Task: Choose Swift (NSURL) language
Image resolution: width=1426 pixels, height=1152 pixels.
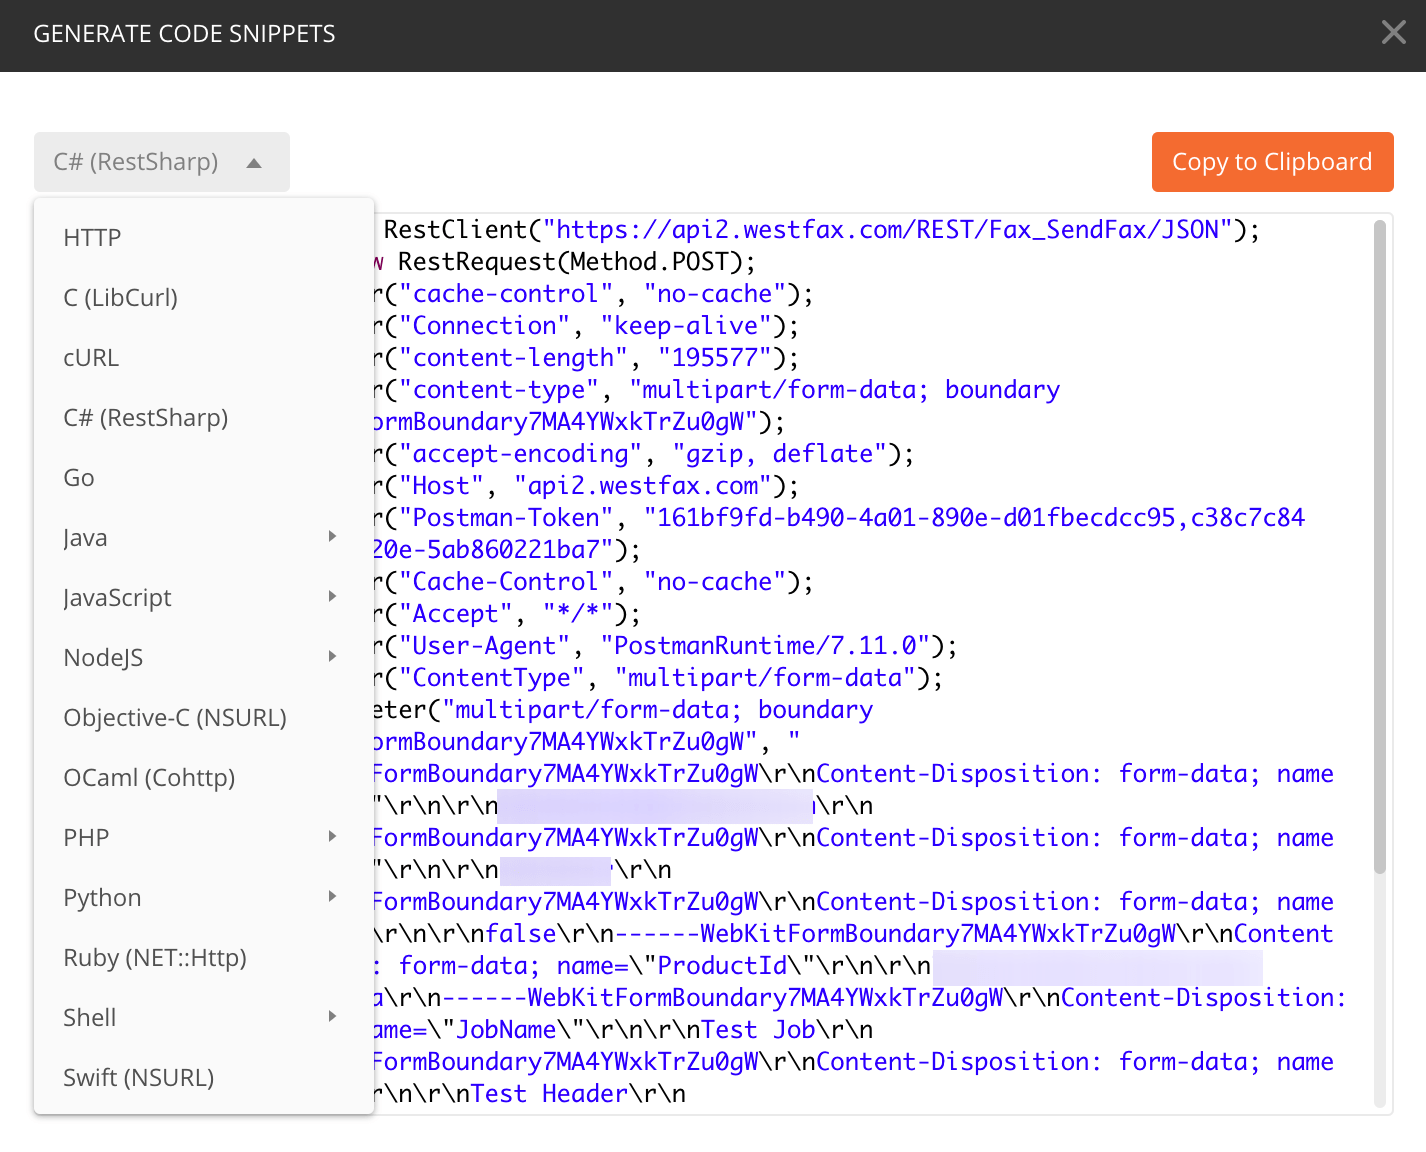Action: [x=139, y=1078]
